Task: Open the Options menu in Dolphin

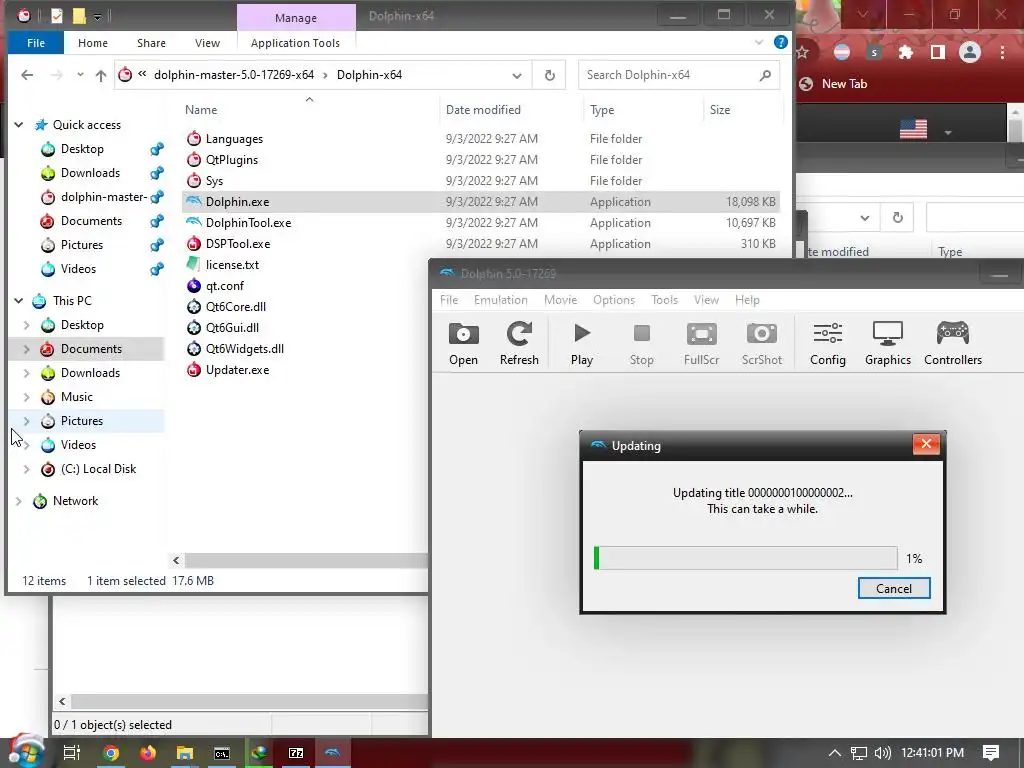Action: point(614,300)
